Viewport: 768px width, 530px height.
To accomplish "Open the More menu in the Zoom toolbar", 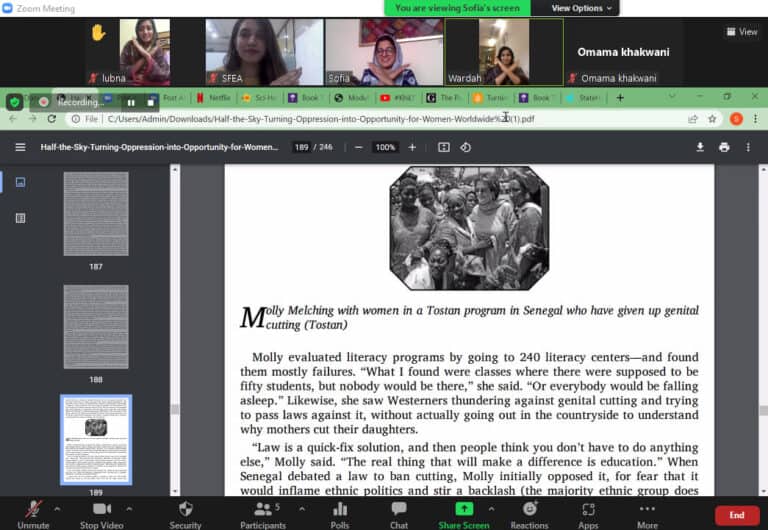I will point(647,510).
